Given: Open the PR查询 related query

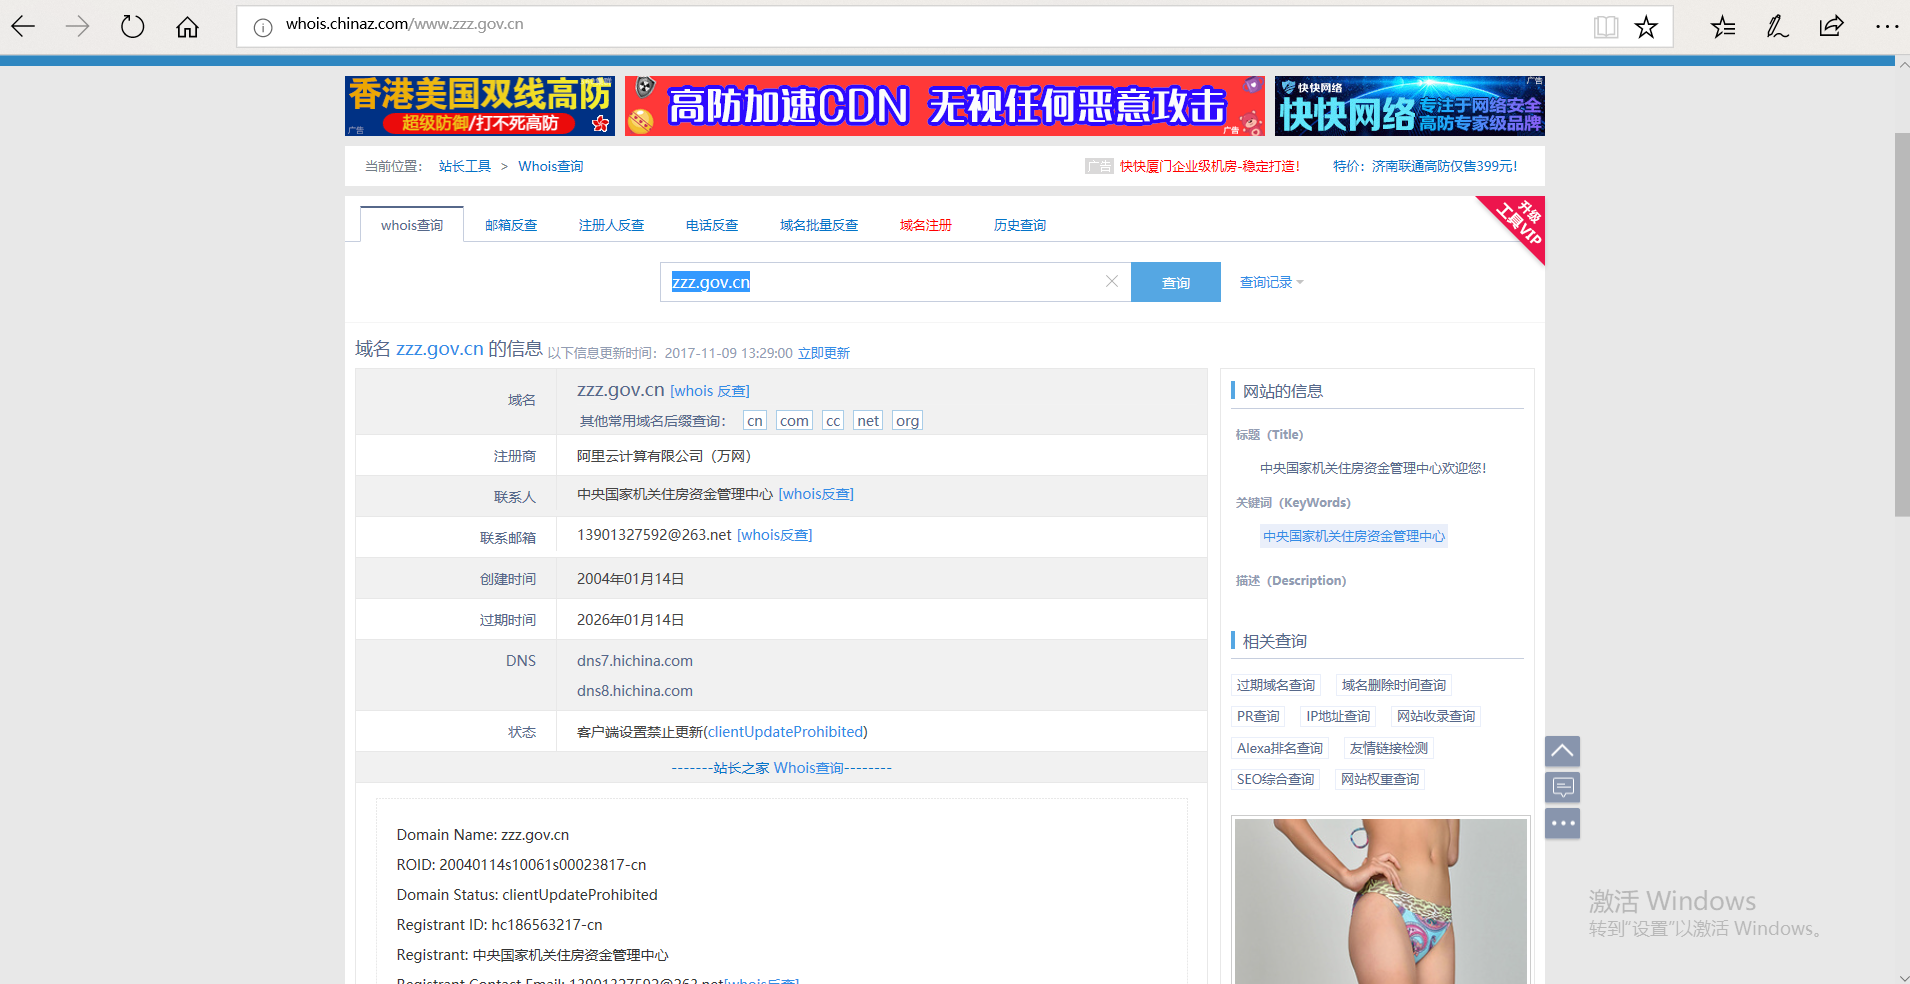Looking at the screenshot, I should pyautogui.click(x=1258, y=716).
